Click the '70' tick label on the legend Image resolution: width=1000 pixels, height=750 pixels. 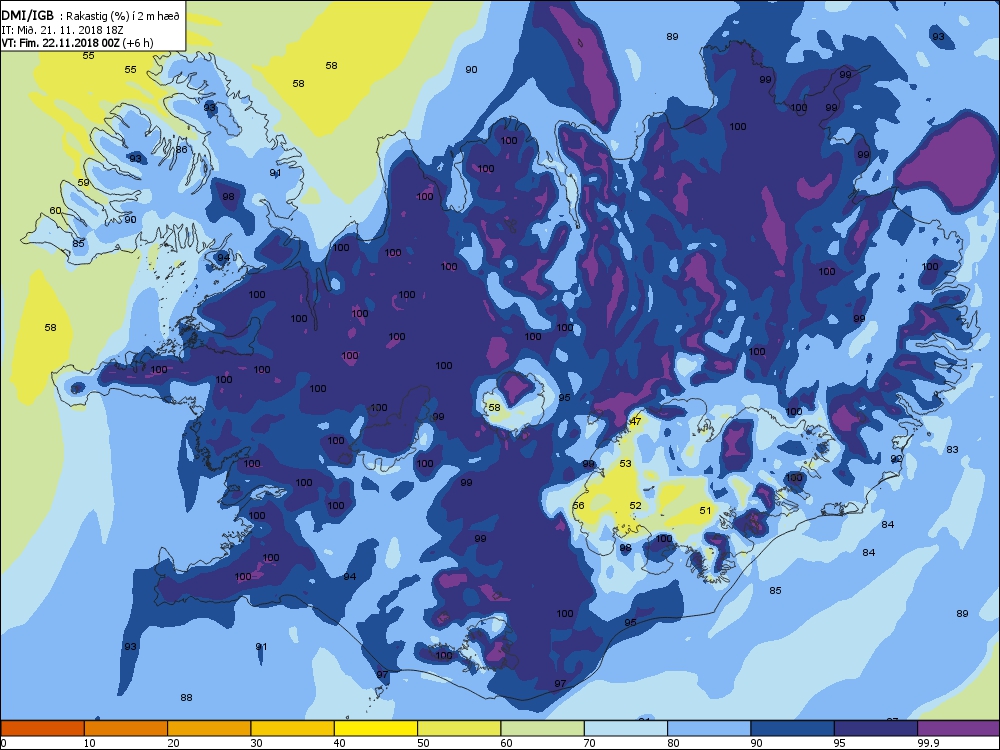(591, 743)
